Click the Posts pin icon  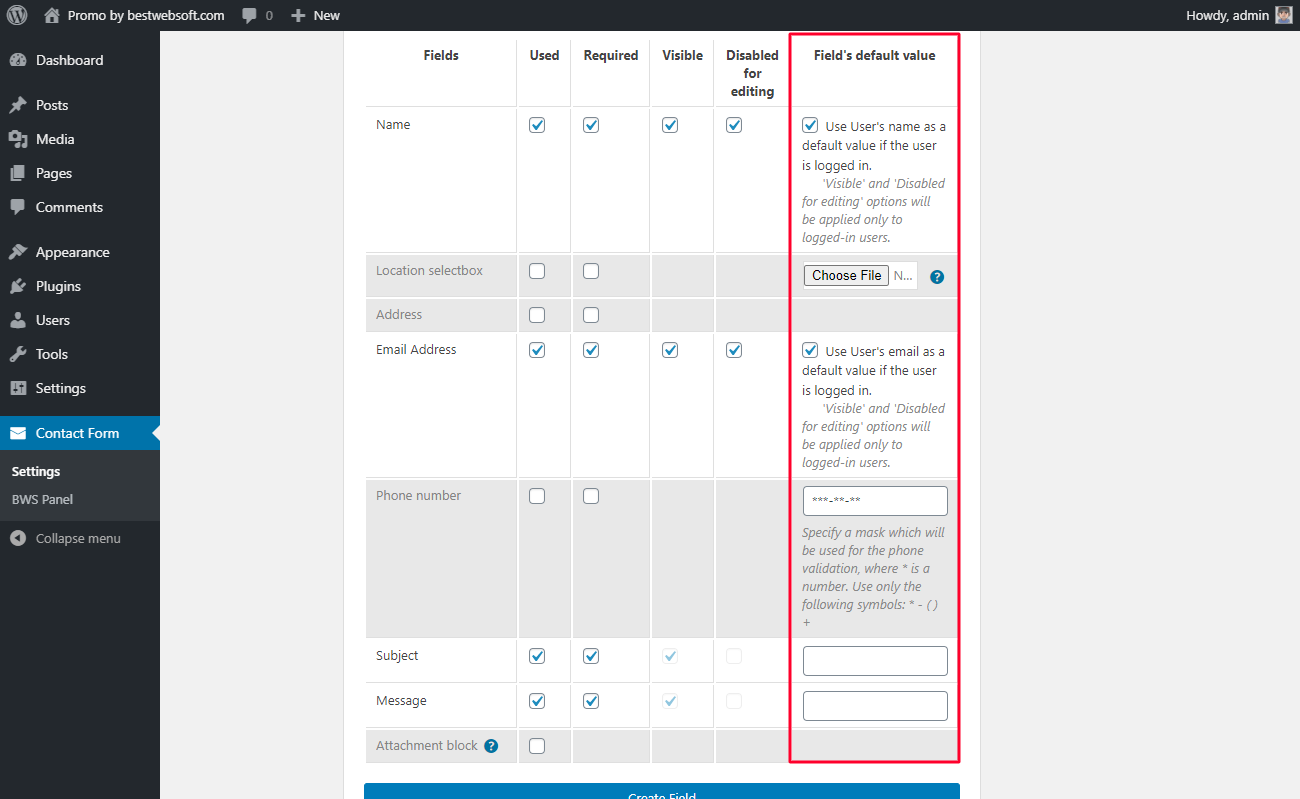18,105
